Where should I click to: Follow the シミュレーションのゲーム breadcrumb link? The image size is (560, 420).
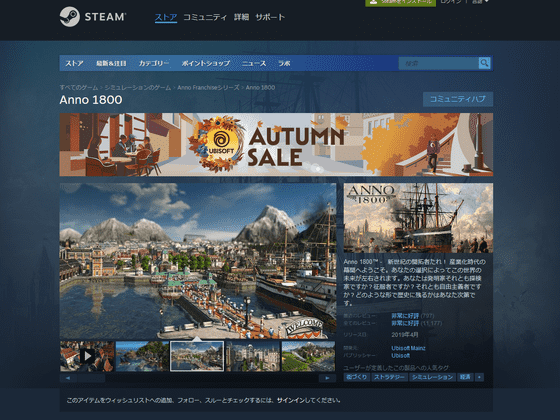pos(138,88)
